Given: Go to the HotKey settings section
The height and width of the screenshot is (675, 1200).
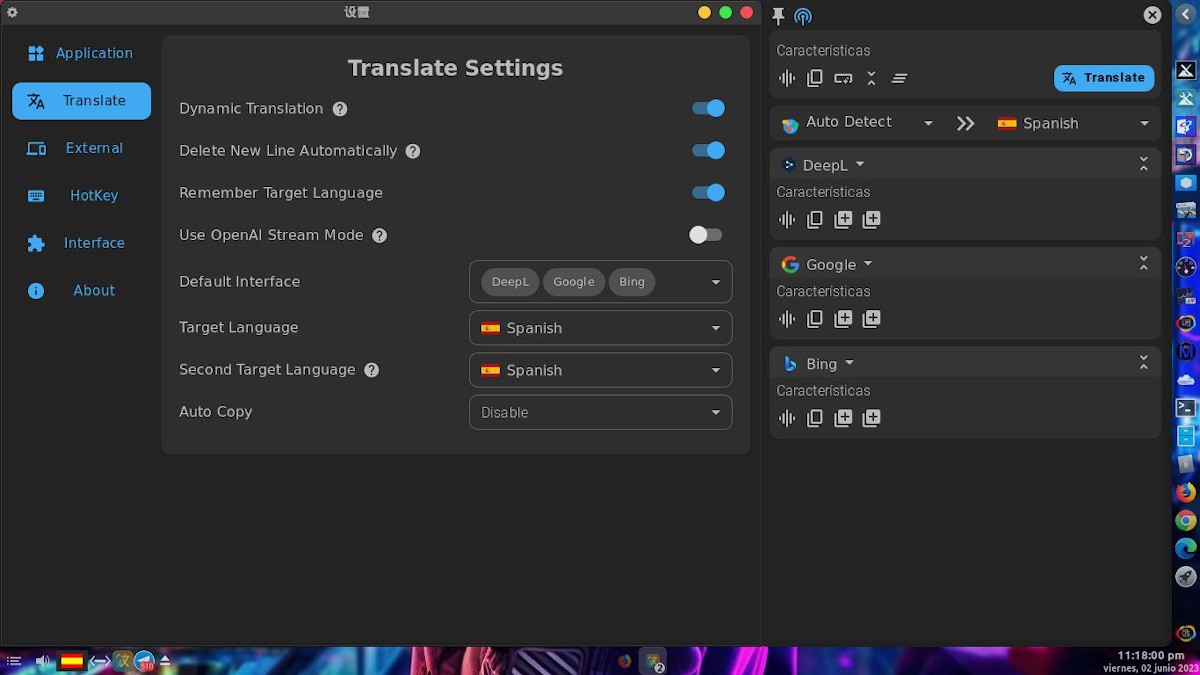Looking at the screenshot, I should [x=81, y=196].
